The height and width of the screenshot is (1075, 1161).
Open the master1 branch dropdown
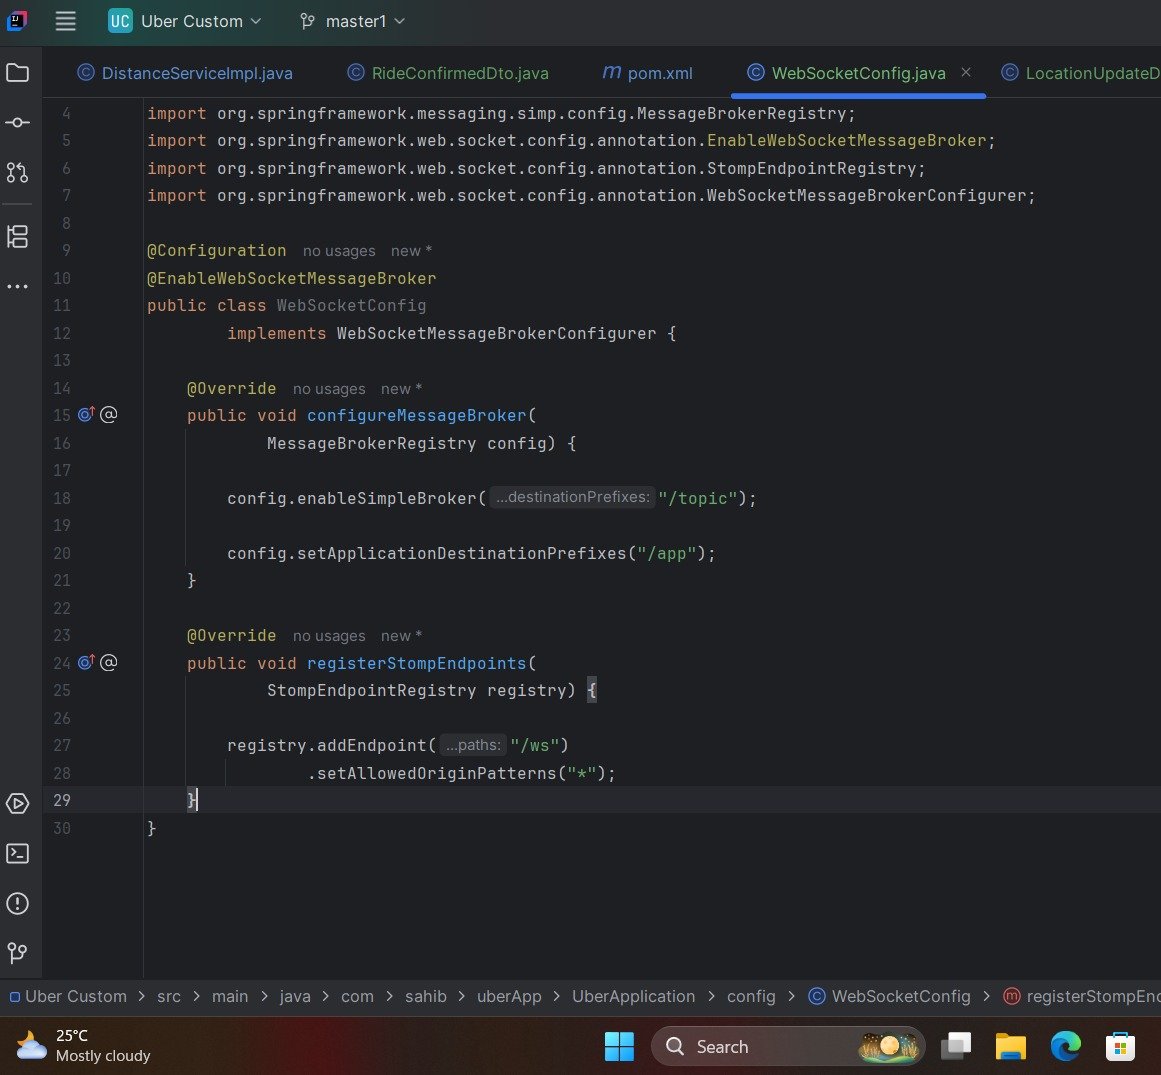coord(352,21)
